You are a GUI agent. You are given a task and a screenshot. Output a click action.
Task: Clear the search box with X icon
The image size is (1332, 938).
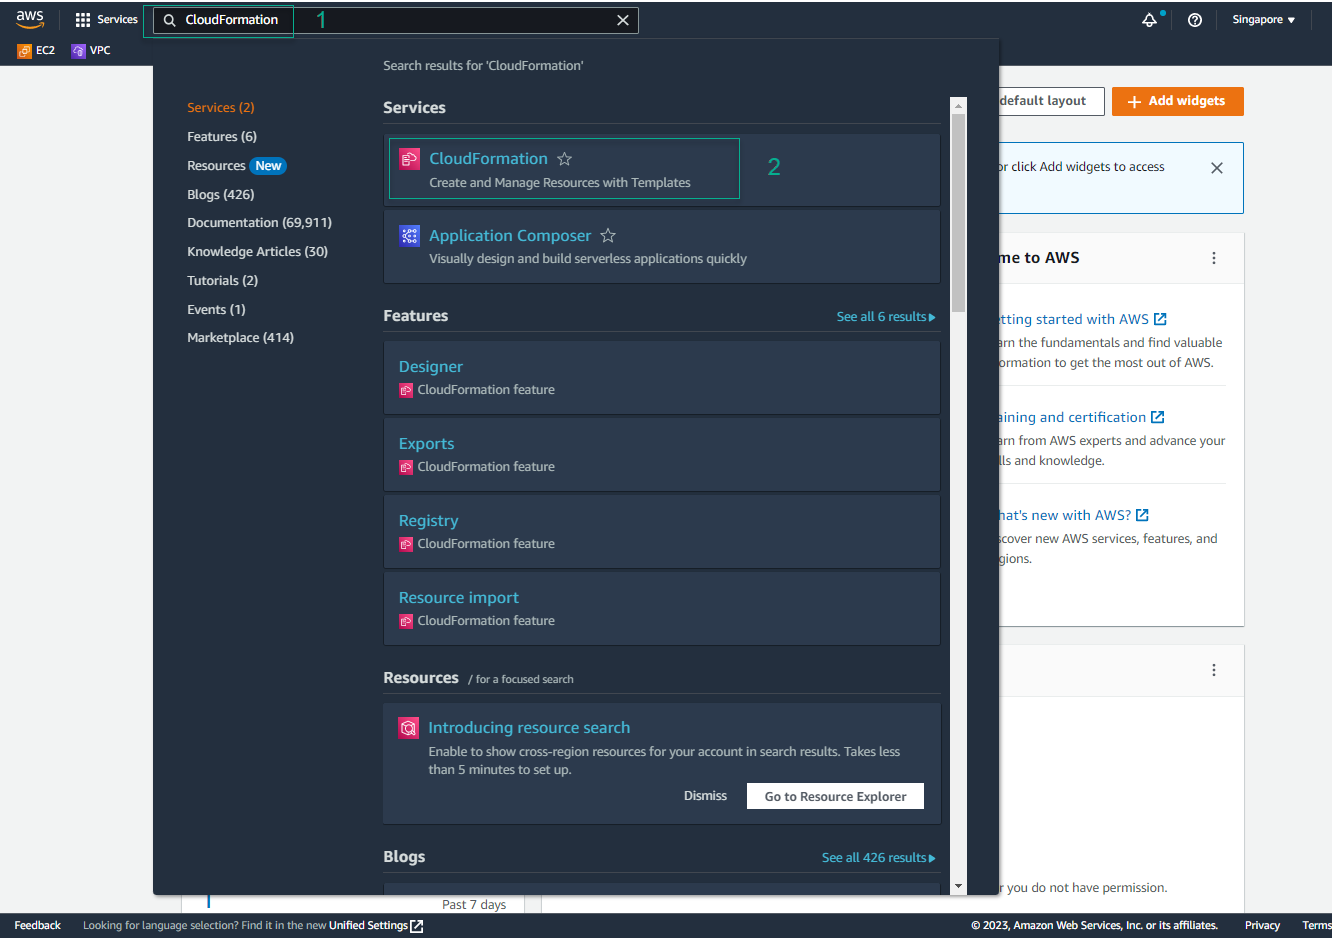point(623,20)
